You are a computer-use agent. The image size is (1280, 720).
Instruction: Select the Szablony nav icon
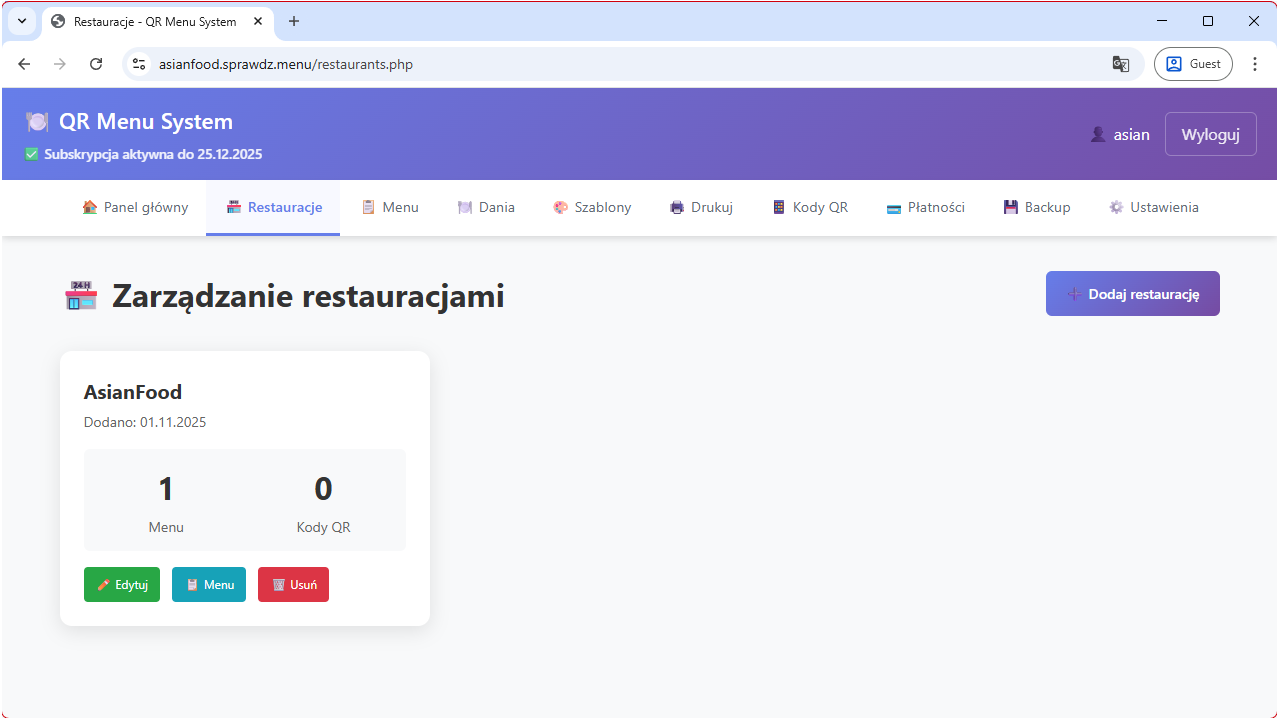coord(560,207)
